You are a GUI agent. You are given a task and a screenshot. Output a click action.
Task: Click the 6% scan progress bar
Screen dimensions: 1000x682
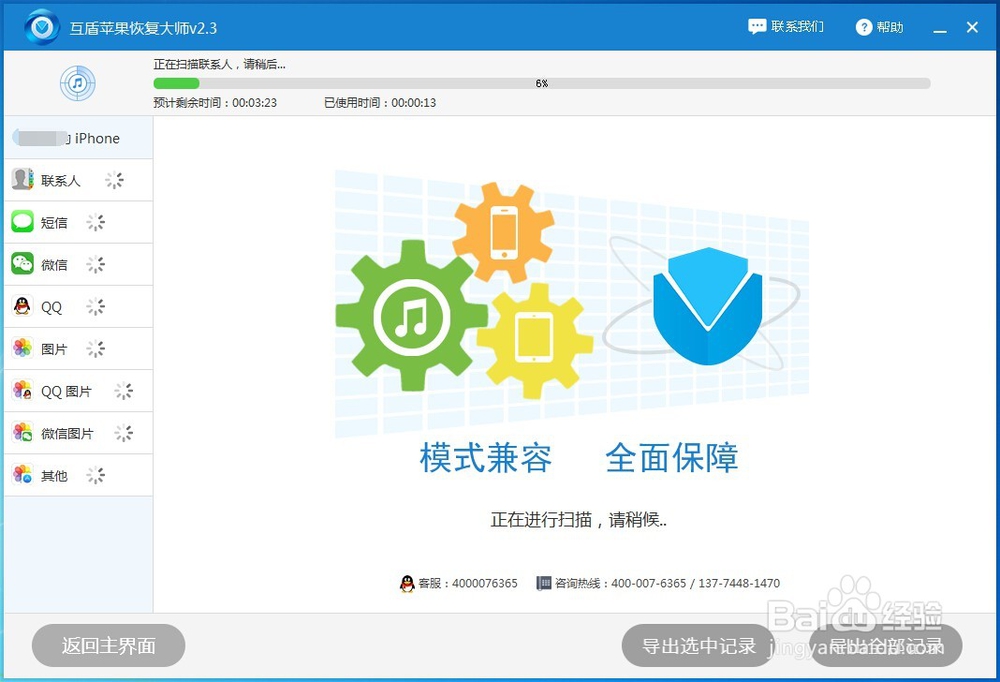tap(541, 84)
